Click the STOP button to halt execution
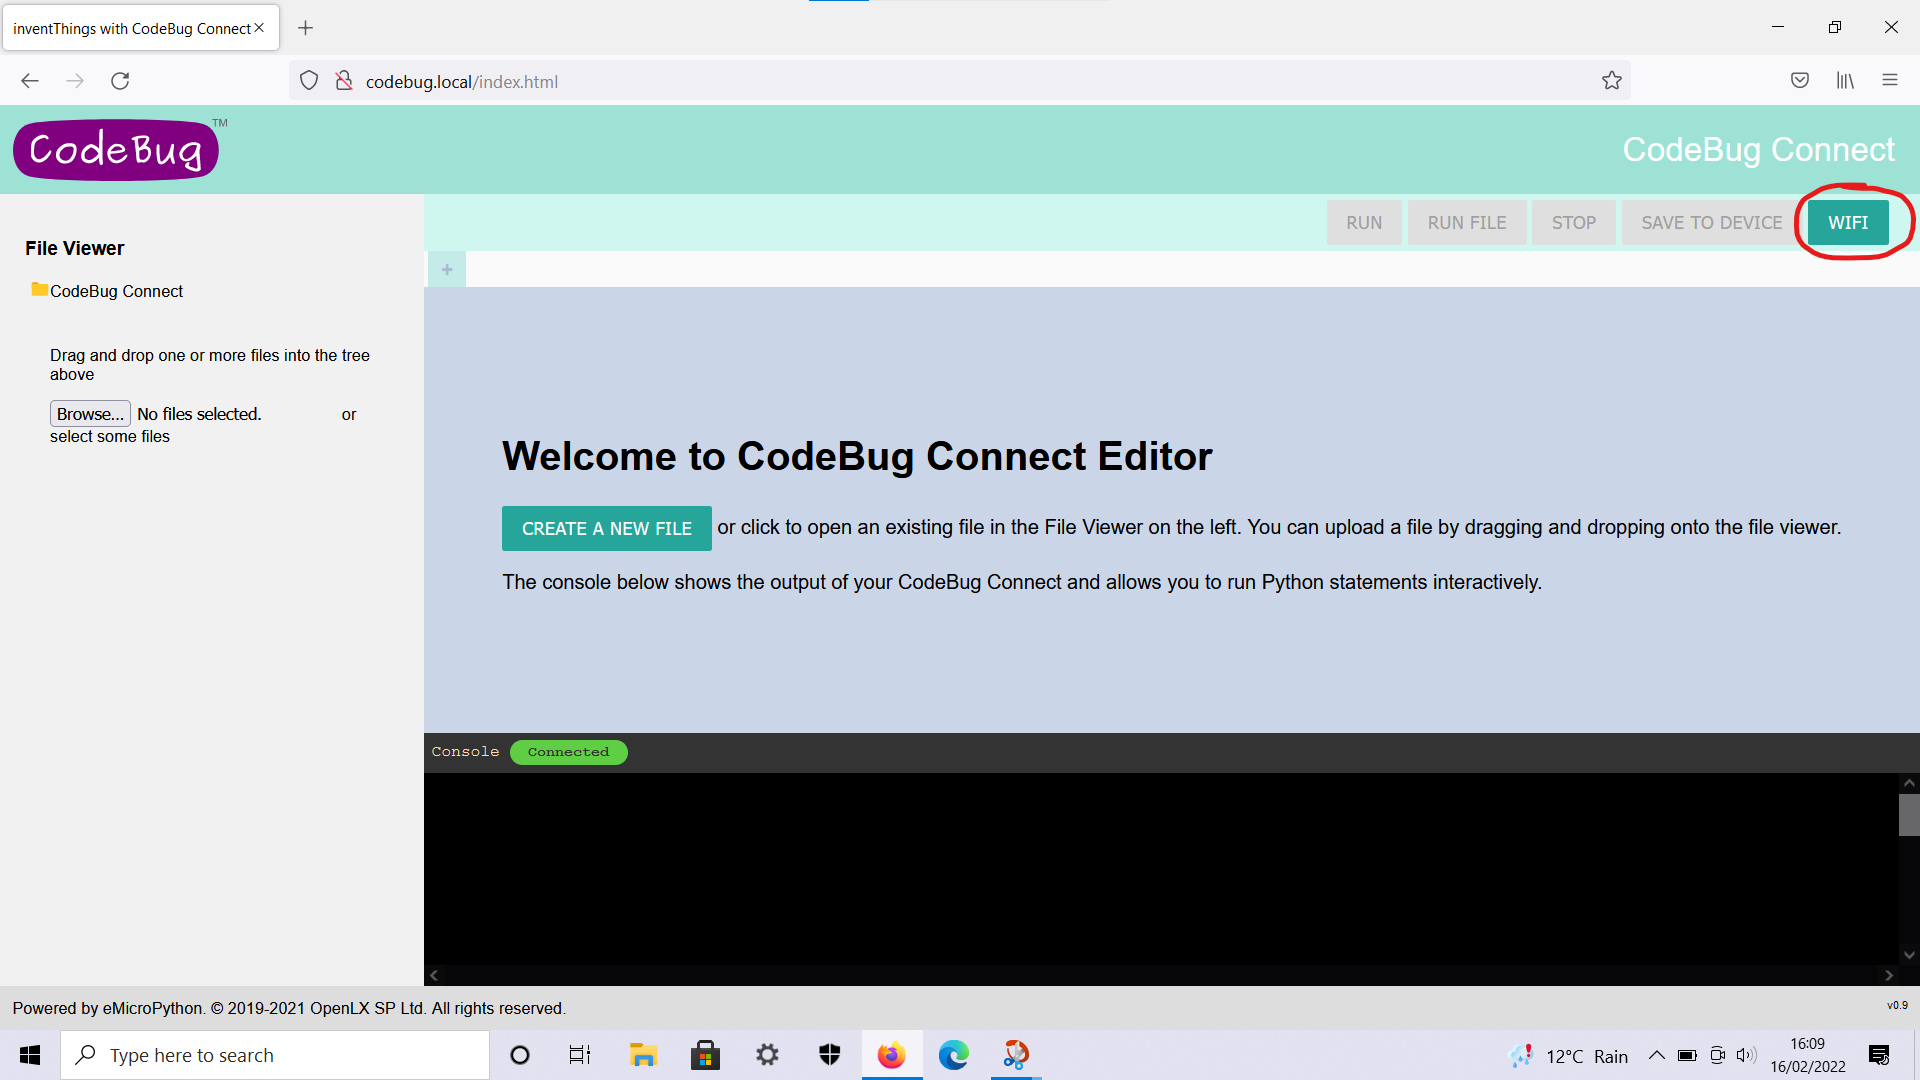The width and height of the screenshot is (1920, 1080). (1575, 222)
